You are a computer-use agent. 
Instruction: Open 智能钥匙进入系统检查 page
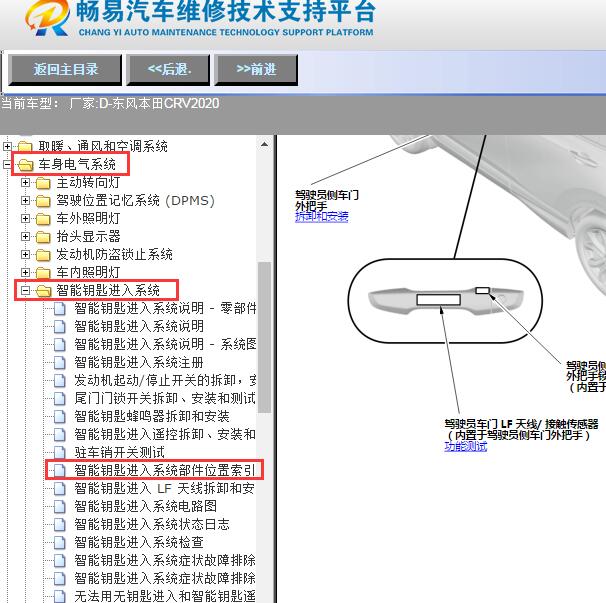click(x=139, y=542)
